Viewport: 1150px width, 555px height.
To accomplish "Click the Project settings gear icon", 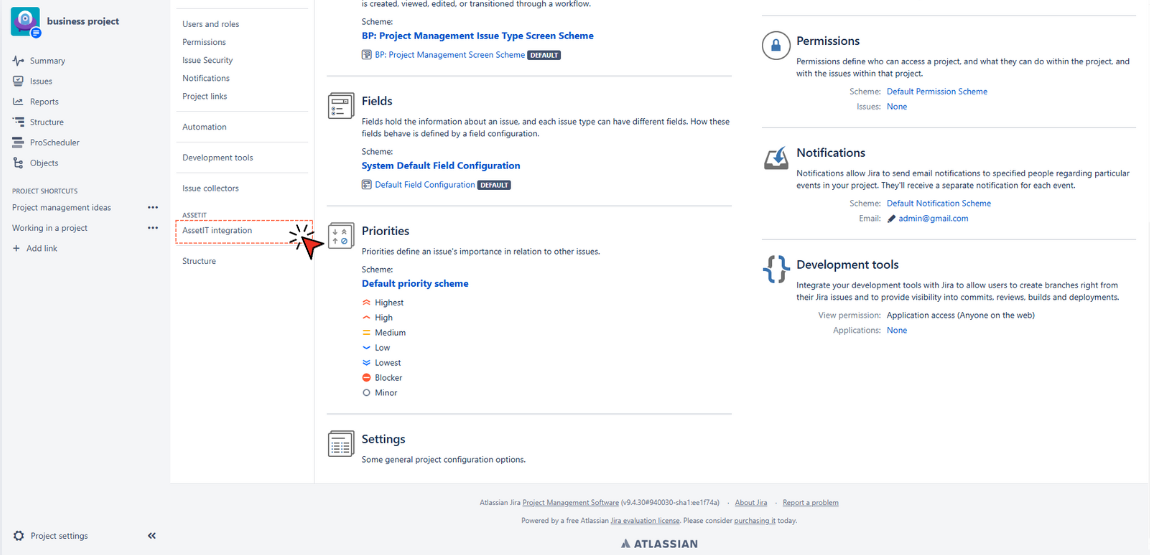I will 19,536.
